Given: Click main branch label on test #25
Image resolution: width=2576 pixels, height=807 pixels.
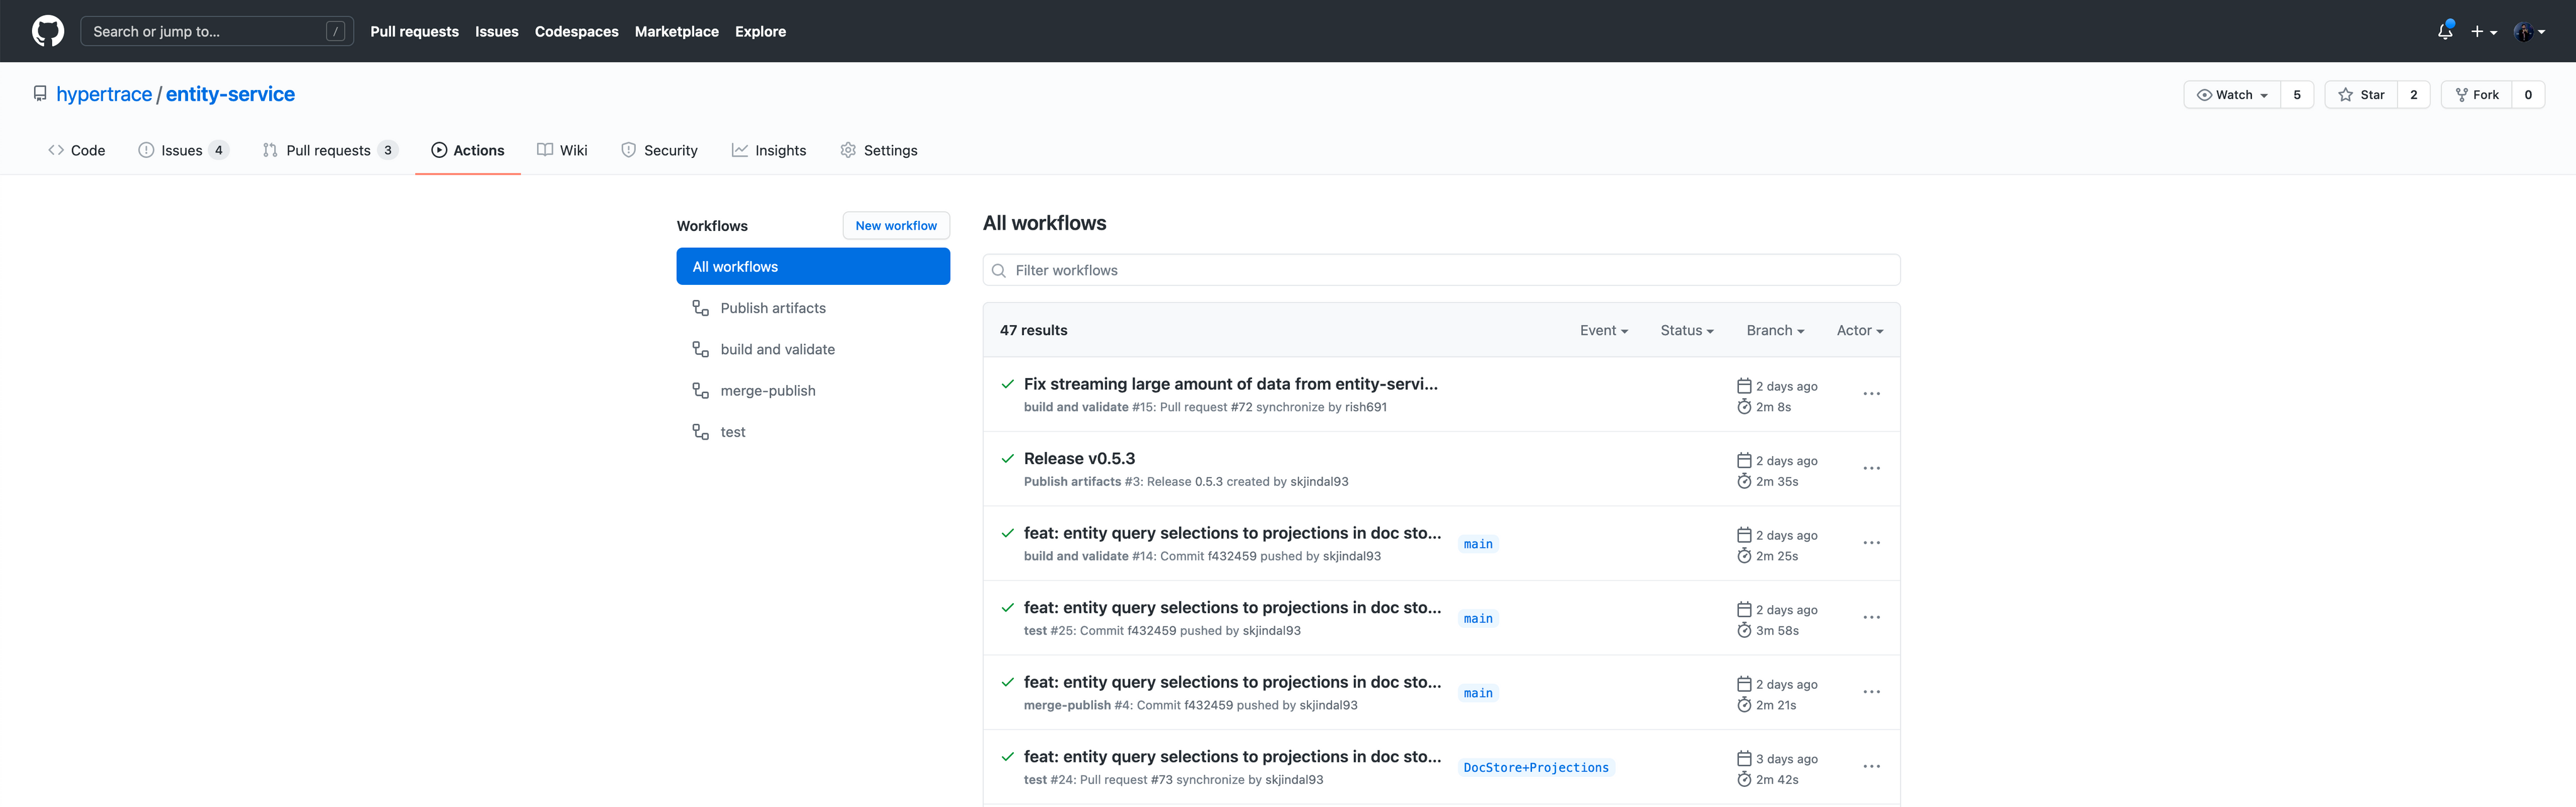Looking at the screenshot, I should click(1478, 619).
